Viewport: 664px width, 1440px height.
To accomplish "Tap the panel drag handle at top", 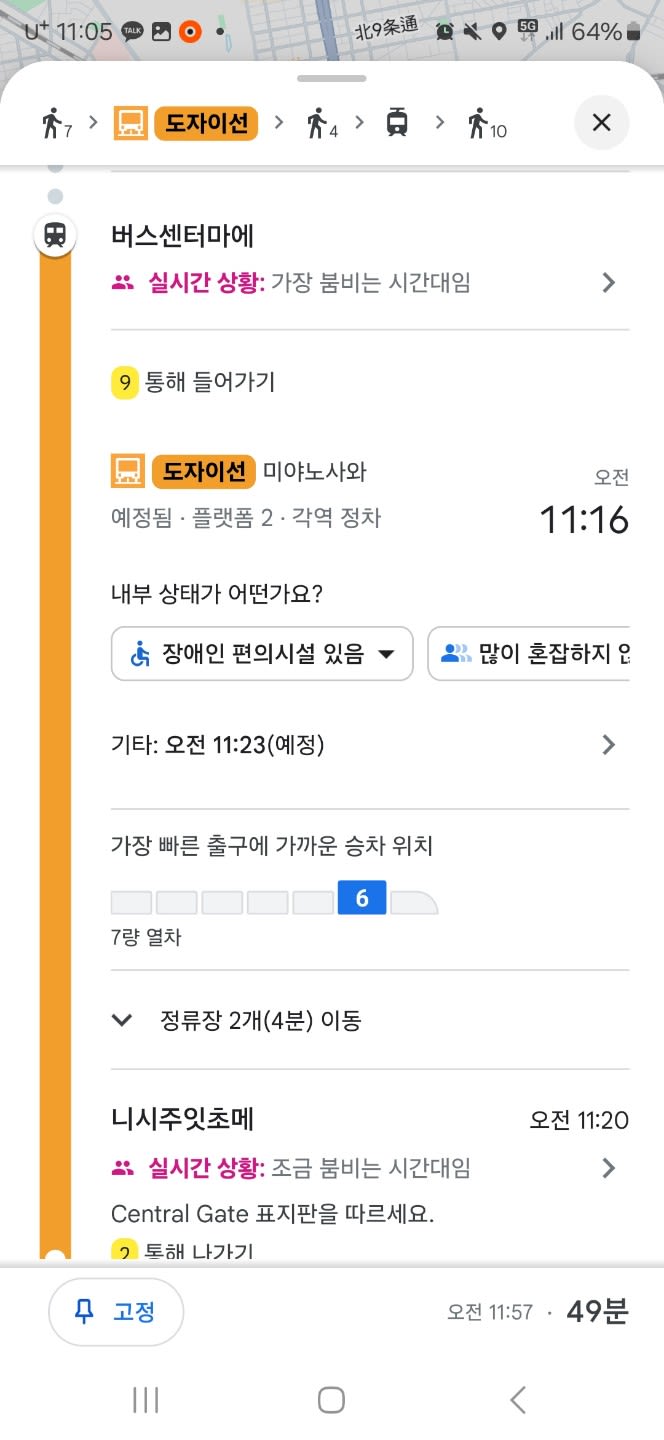I will [332, 78].
